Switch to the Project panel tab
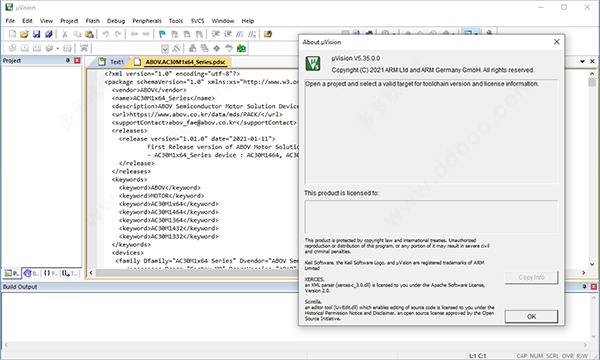Viewport: 600px width, 360px height. (12, 273)
